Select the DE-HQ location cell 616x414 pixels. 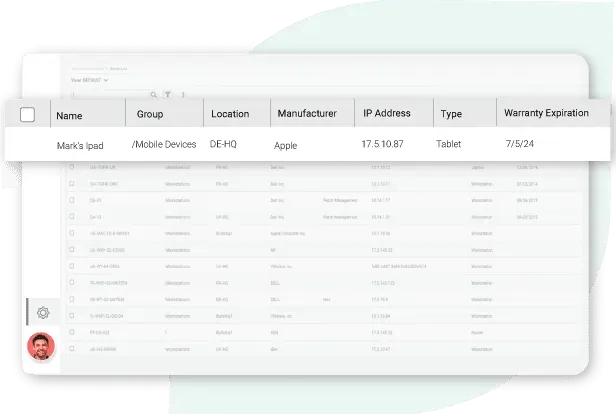click(223, 144)
